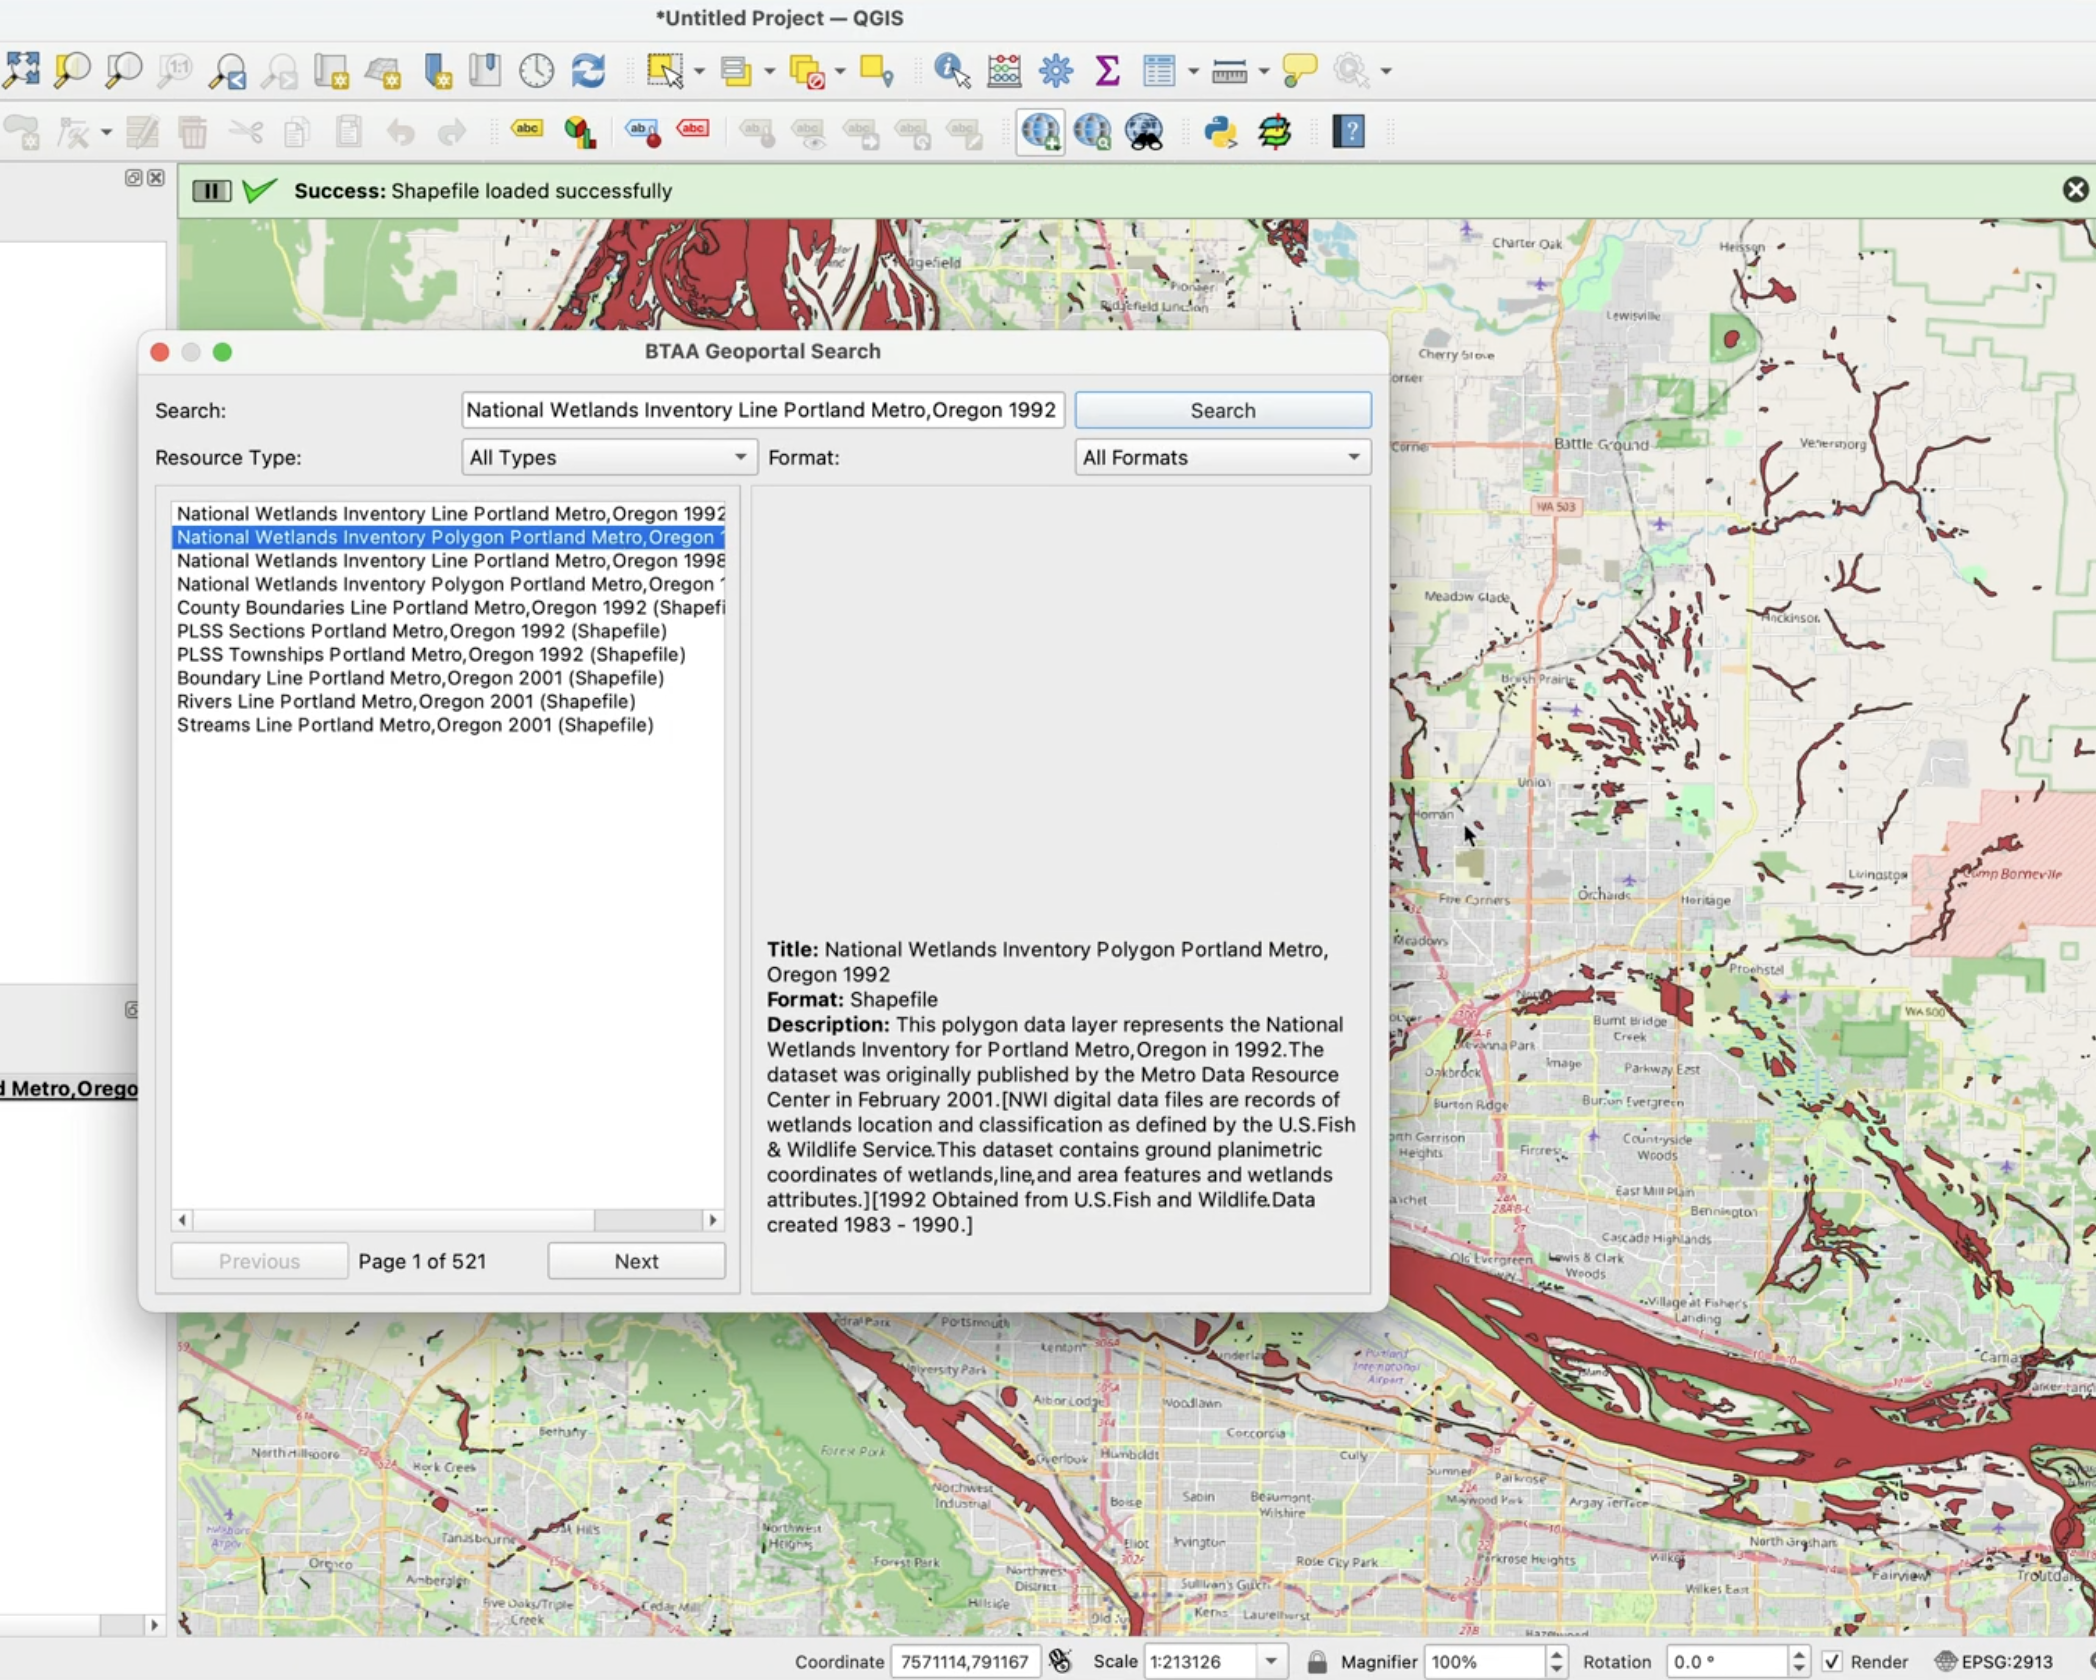Open the Scale dropdown in status bar
Screen dimensions: 2096x1680
click(x=1271, y=1661)
